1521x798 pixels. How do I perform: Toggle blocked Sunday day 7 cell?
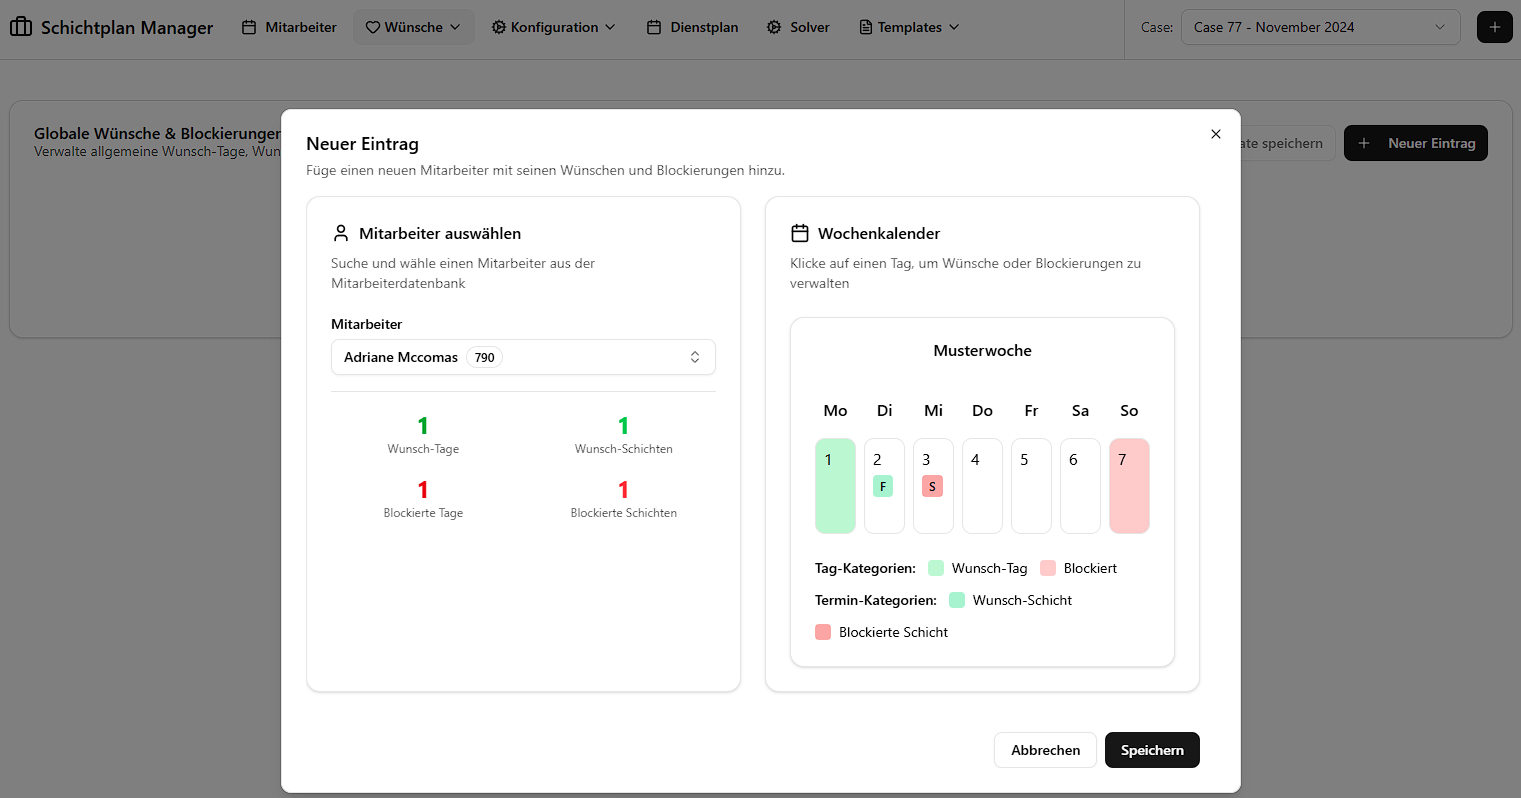tap(1129, 486)
